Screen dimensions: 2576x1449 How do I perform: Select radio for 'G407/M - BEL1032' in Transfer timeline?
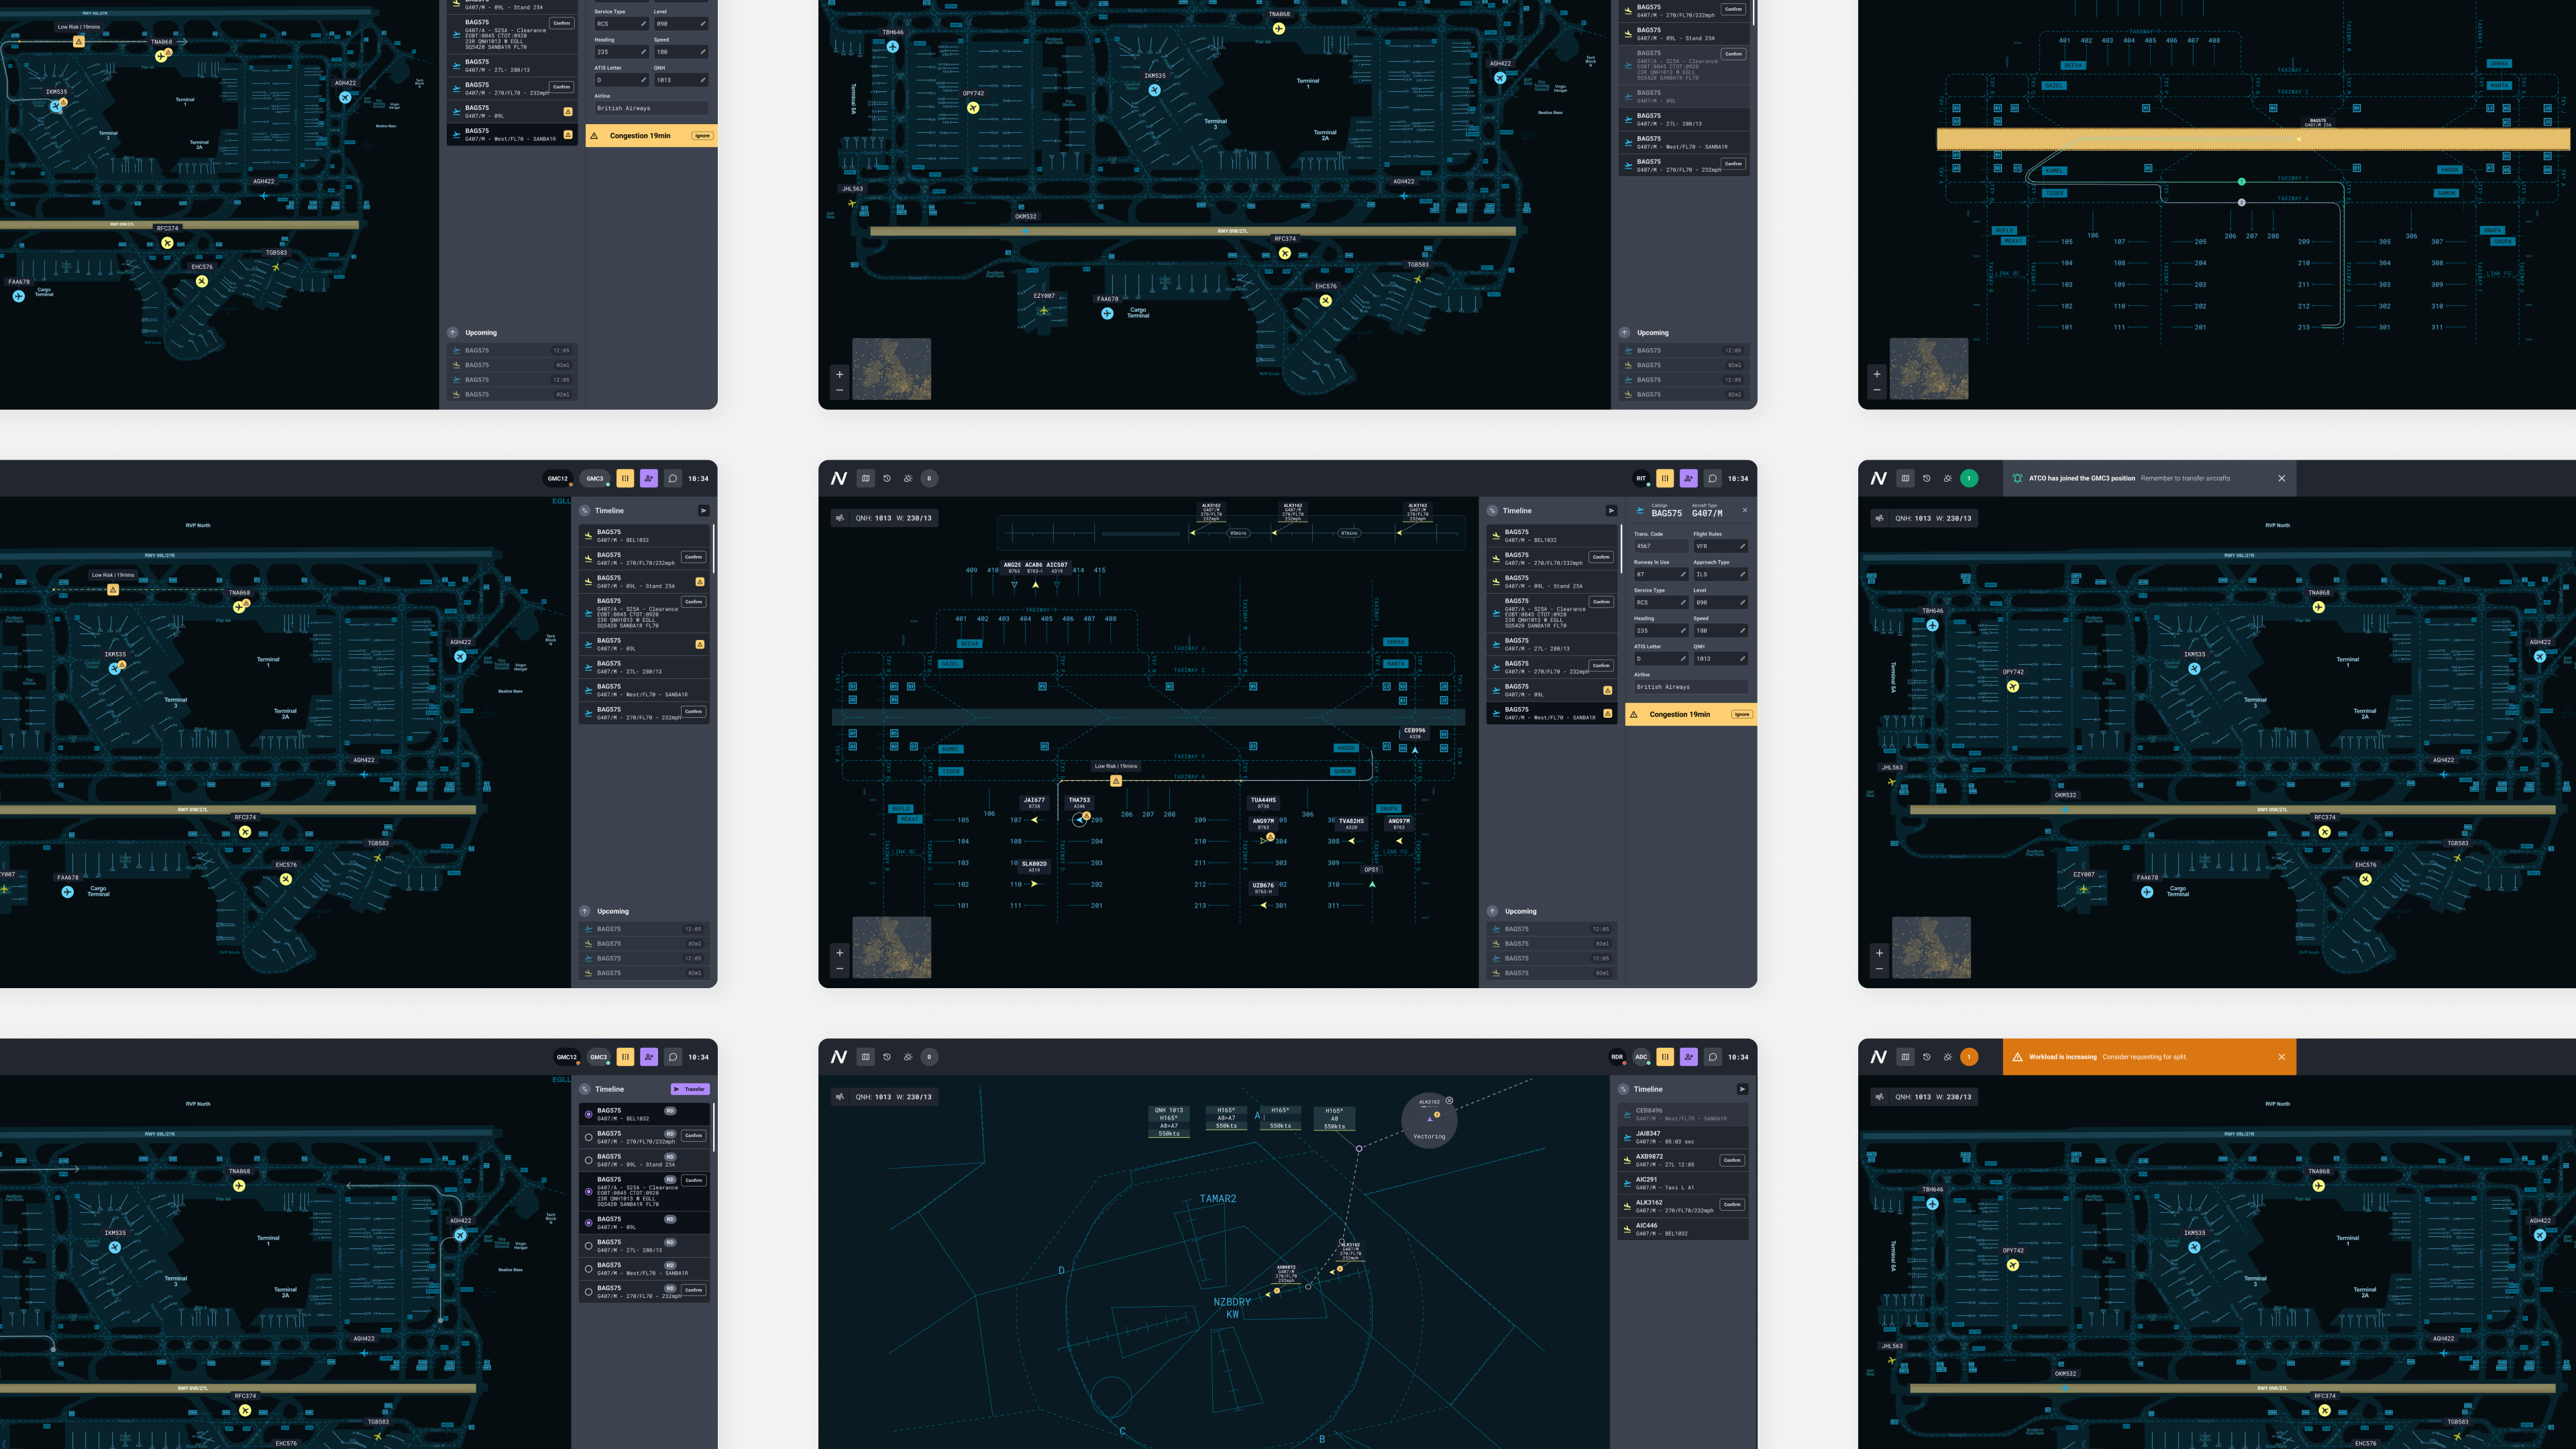[x=588, y=1114]
